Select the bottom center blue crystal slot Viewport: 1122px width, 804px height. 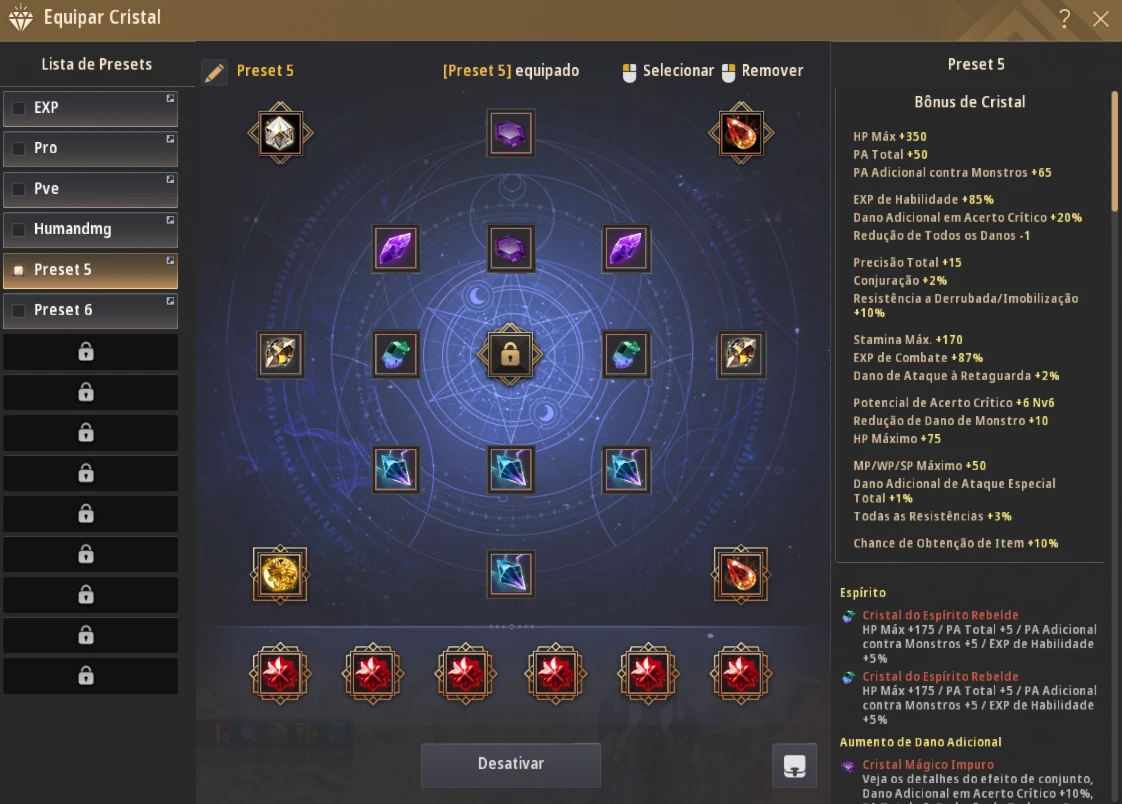click(510, 574)
